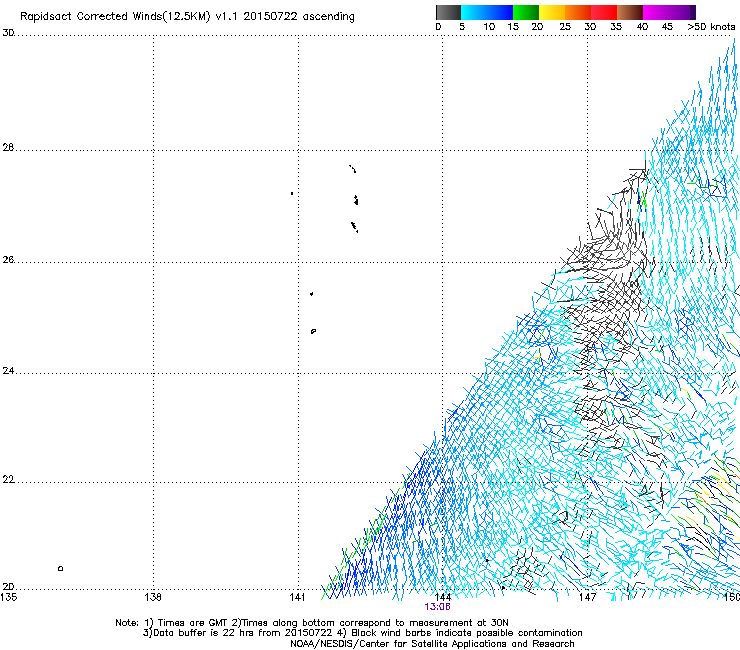Select the brown 35-40 knots color swatch
Image resolution: width=740 pixels, height=650 pixels.
[x=630, y=12]
